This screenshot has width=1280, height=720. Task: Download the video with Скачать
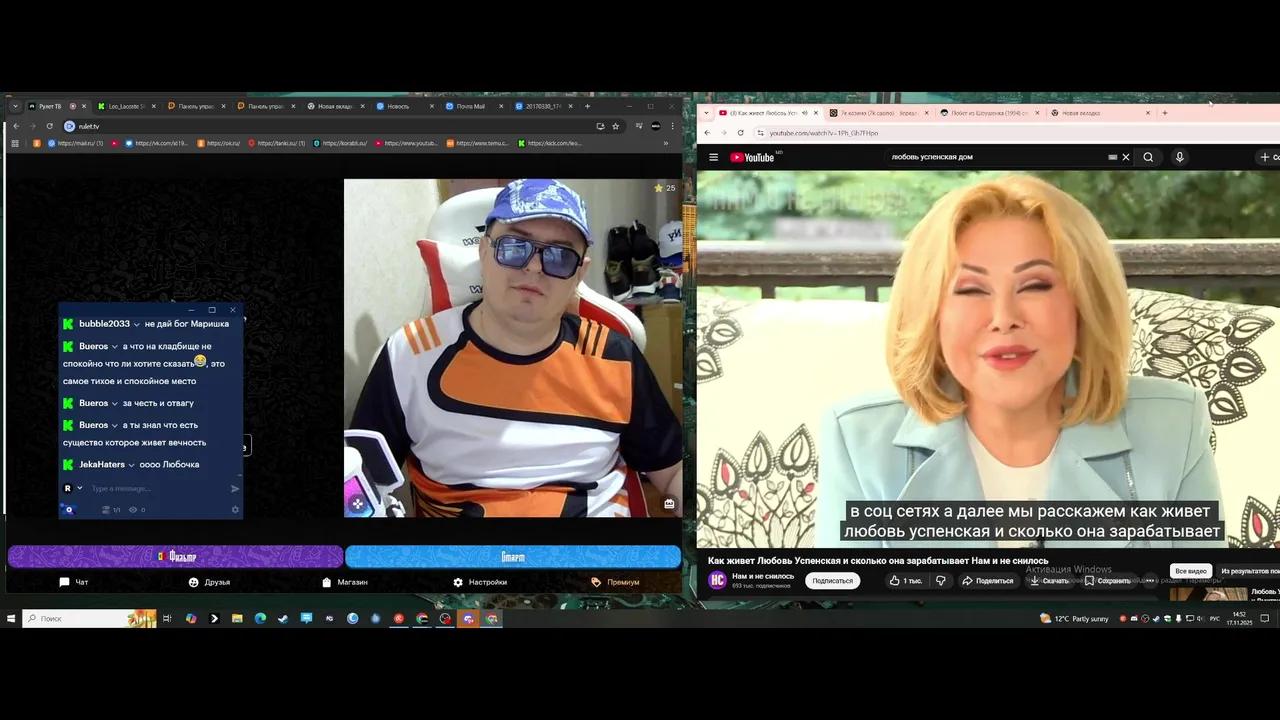coord(1049,581)
